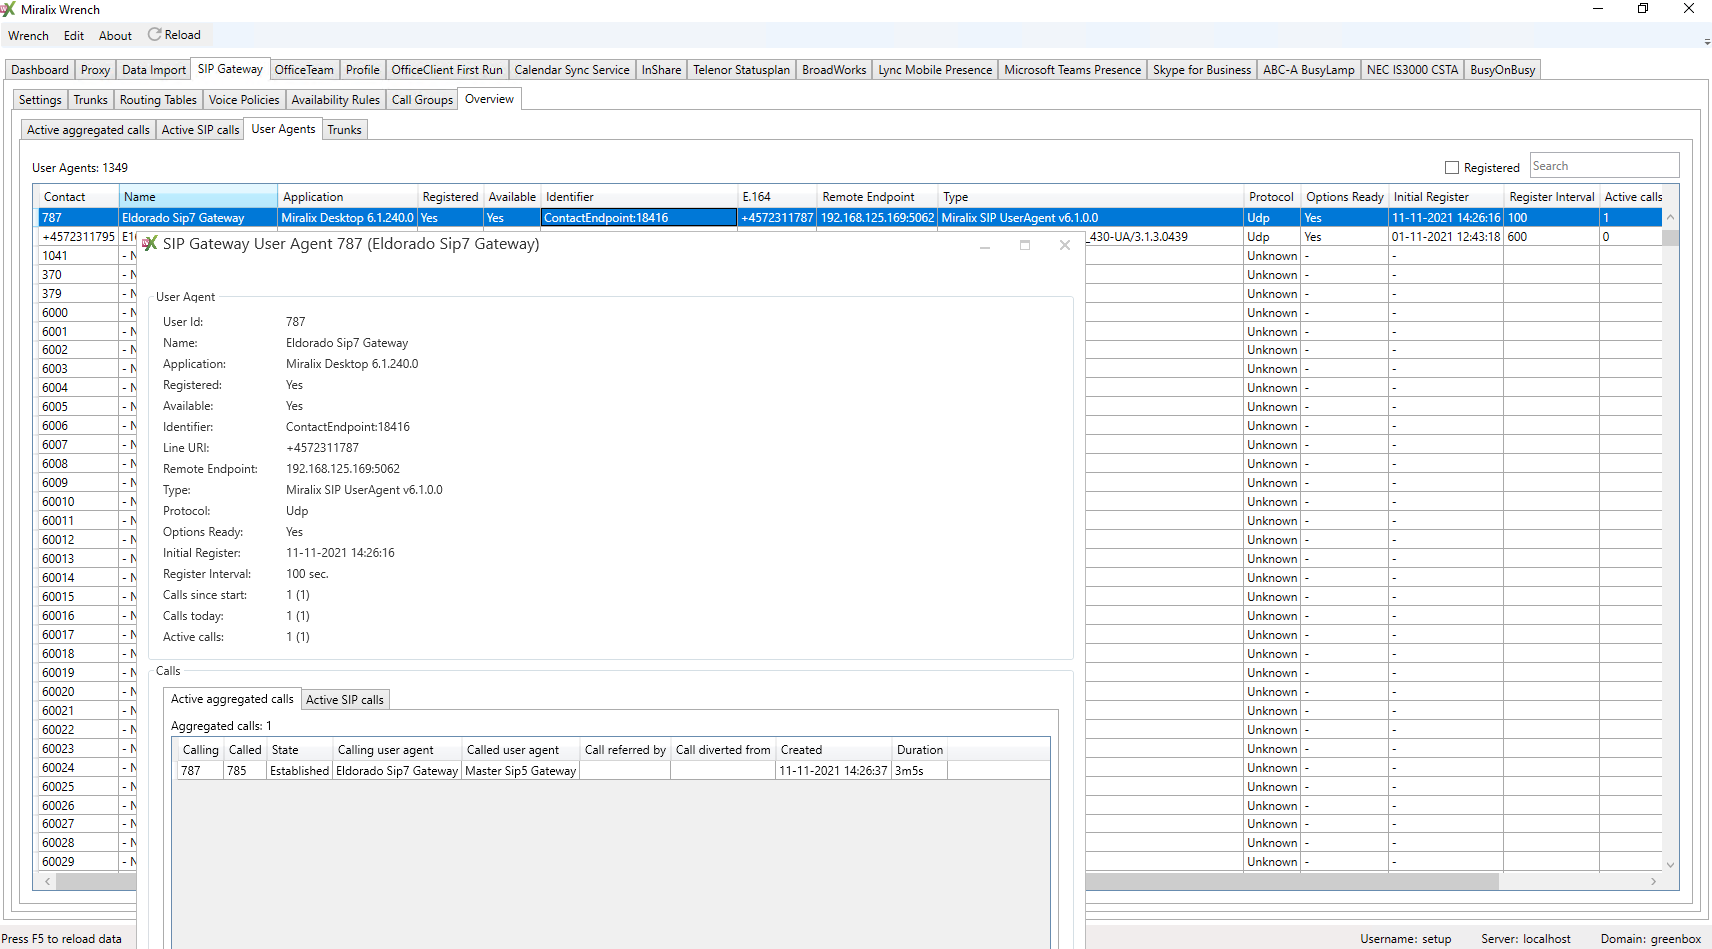Screen dimensions: 1712x949
Task: Click Remote Endpoint value 192.168.125.169:5062 in dialog
Action: point(343,469)
